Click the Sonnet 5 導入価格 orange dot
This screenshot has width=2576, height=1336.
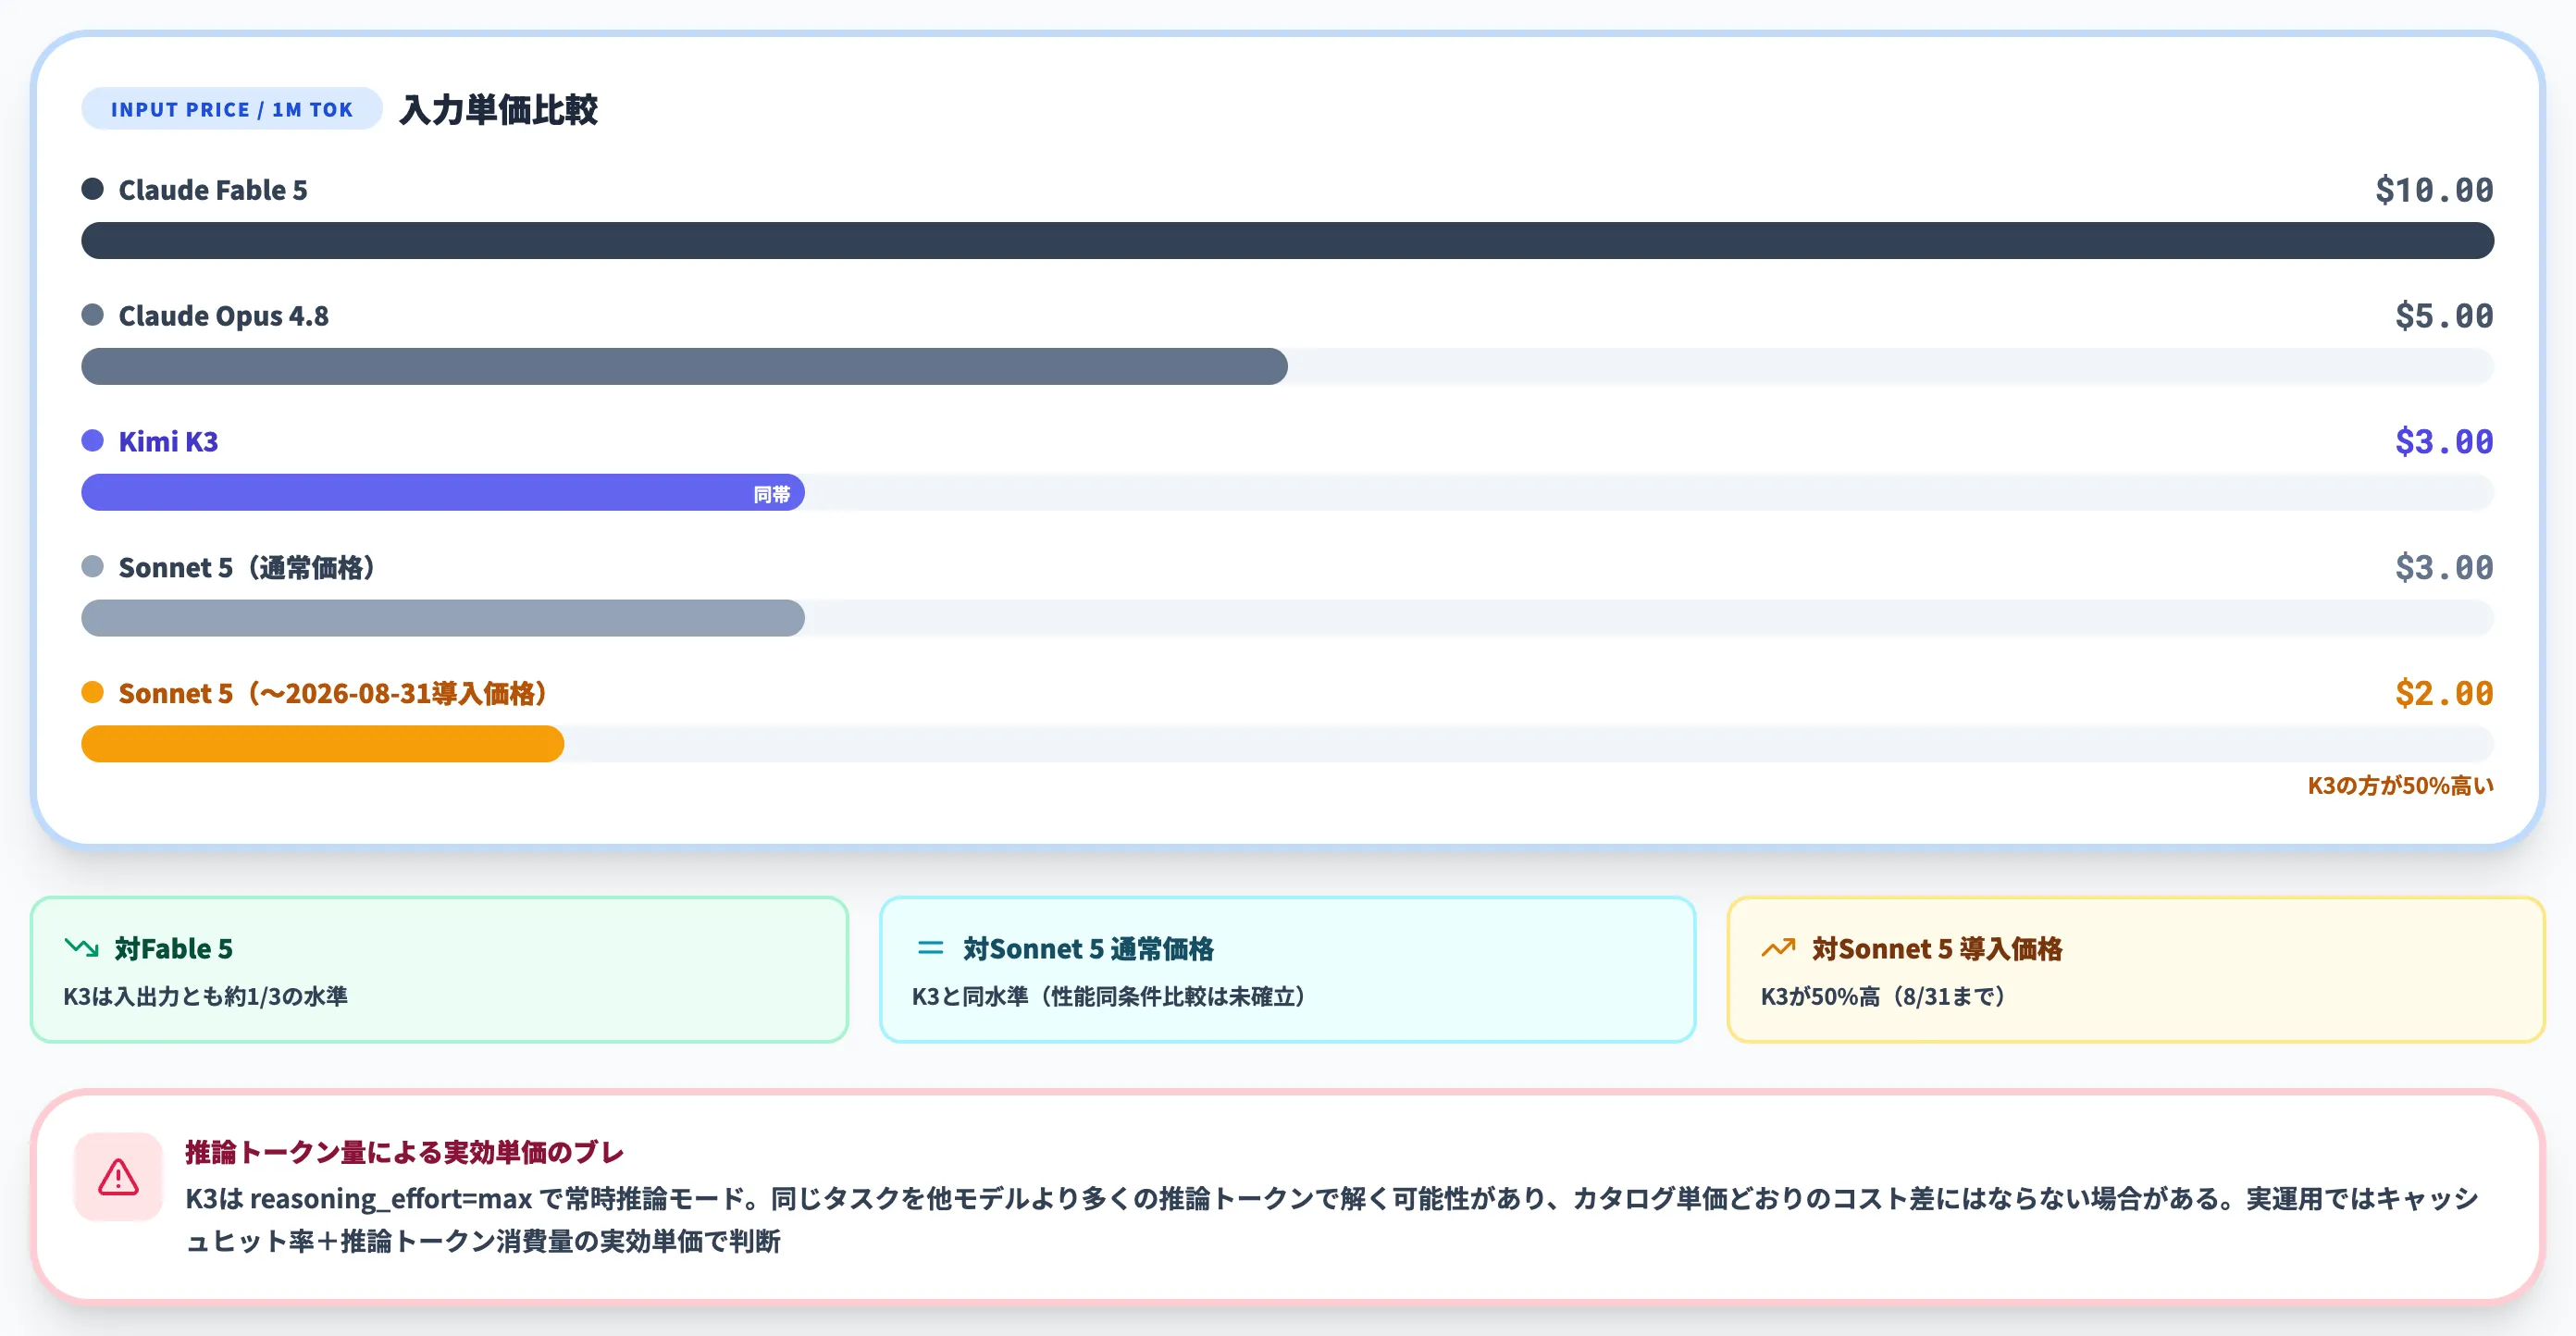tap(93, 693)
